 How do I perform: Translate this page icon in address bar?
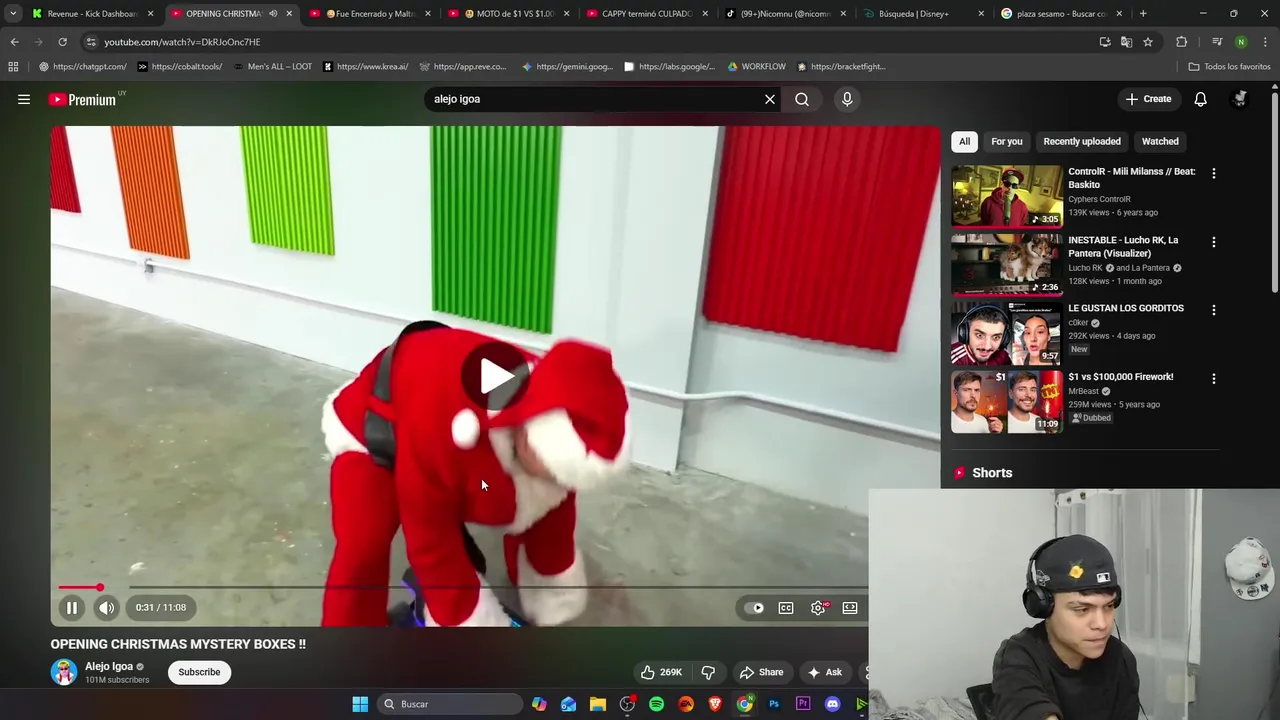click(1126, 42)
